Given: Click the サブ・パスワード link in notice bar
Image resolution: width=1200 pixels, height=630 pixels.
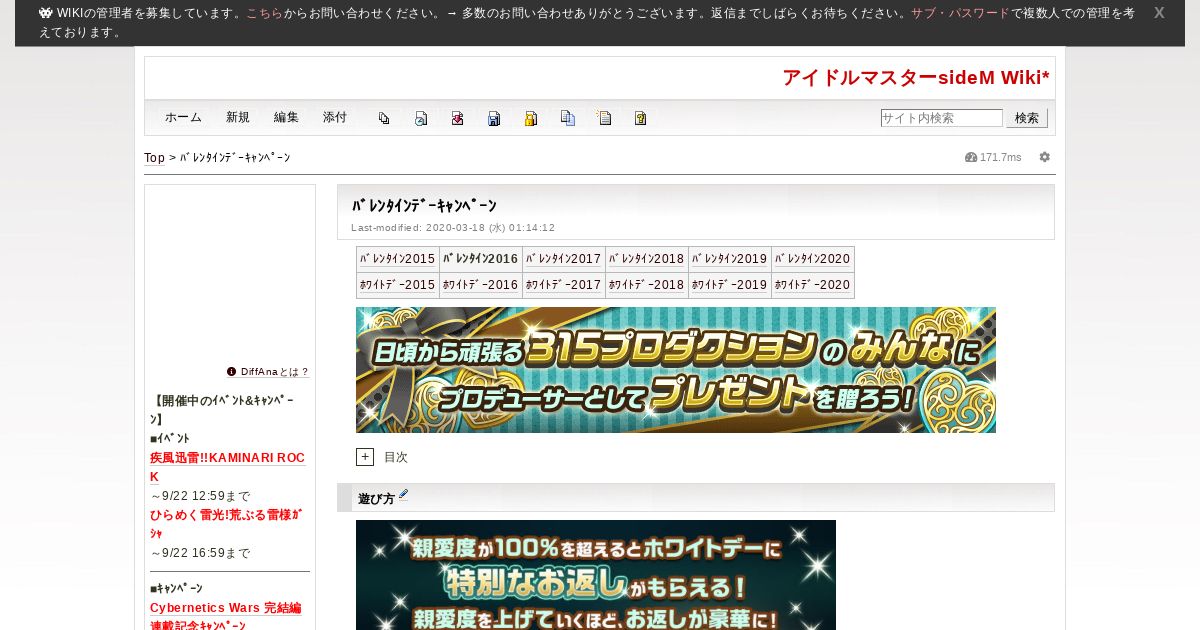Looking at the screenshot, I should coord(960,13).
